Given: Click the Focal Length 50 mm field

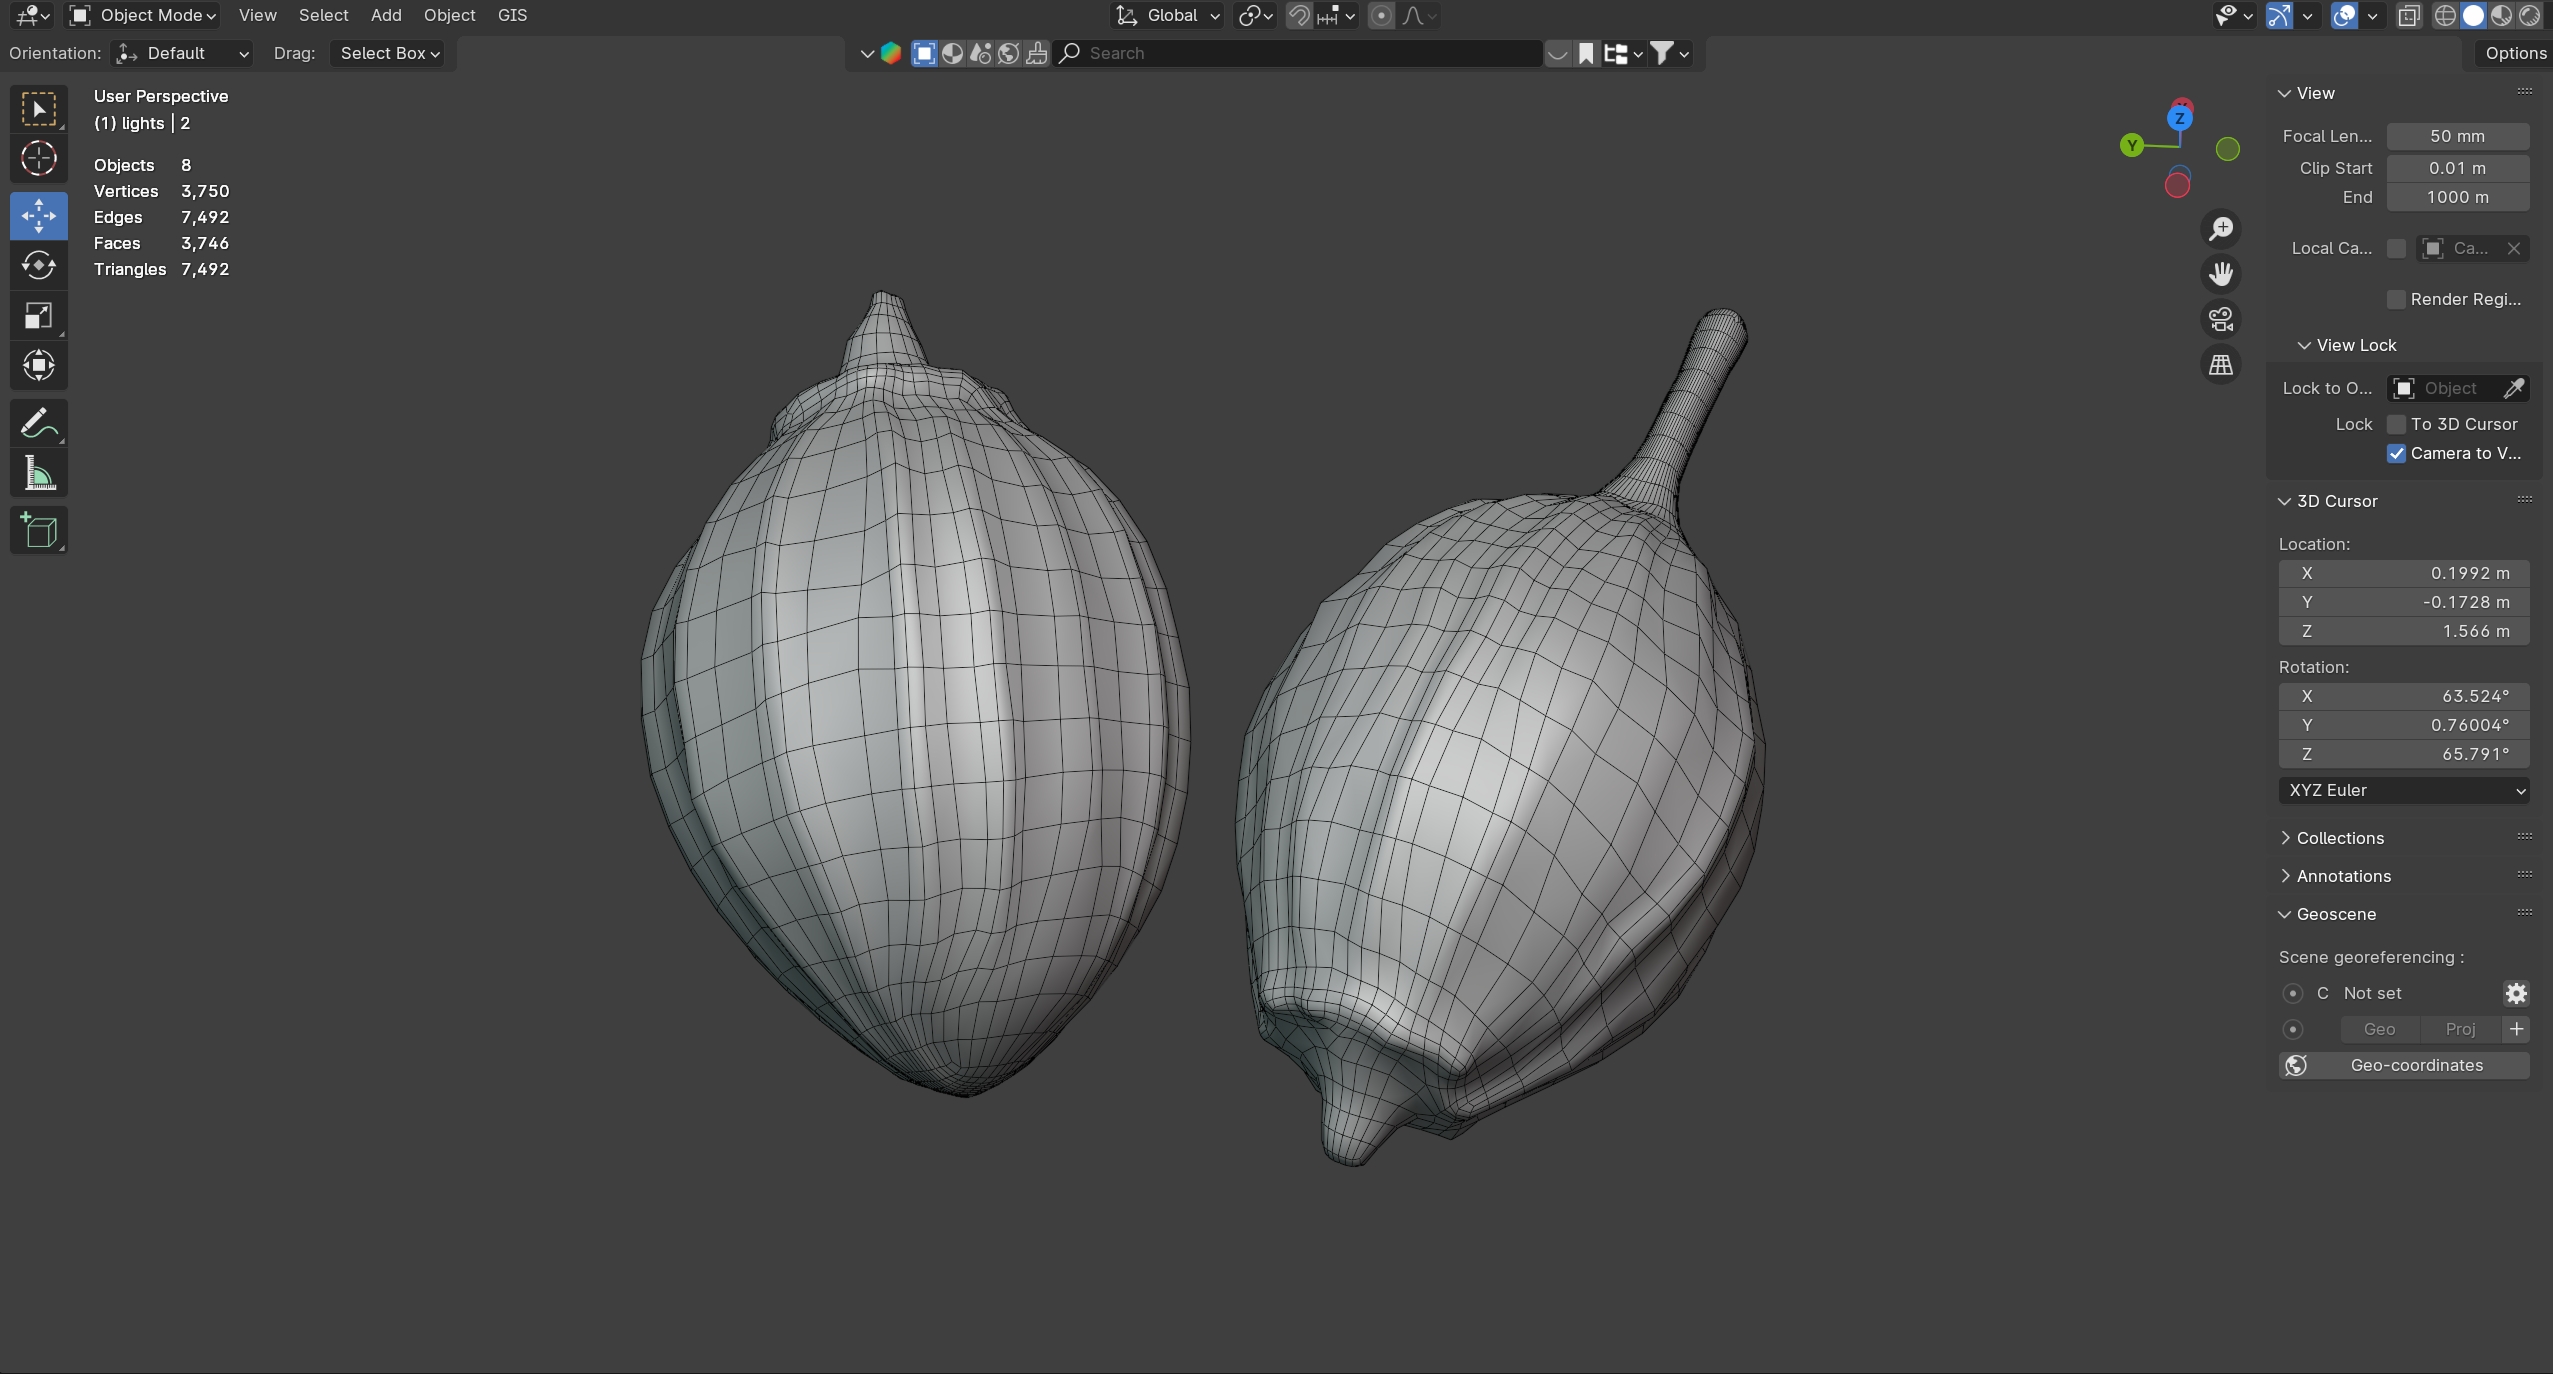Looking at the screenshot, I should tap(2457, 136).
